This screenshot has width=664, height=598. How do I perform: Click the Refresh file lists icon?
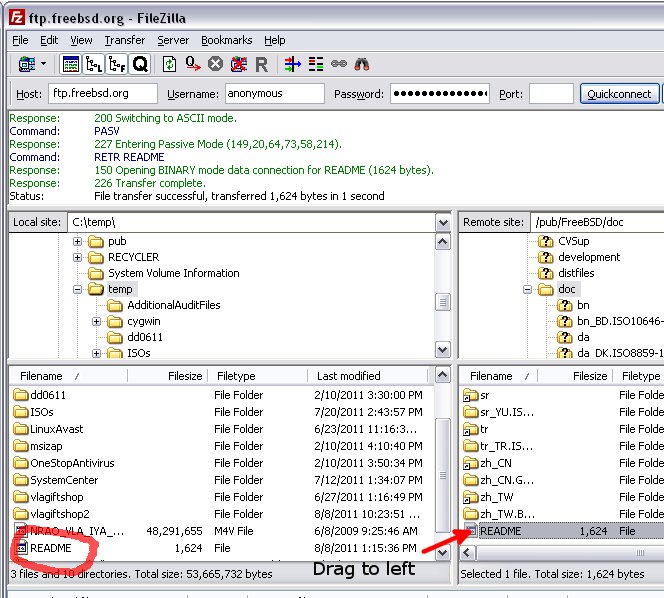[x=169, y=64]
